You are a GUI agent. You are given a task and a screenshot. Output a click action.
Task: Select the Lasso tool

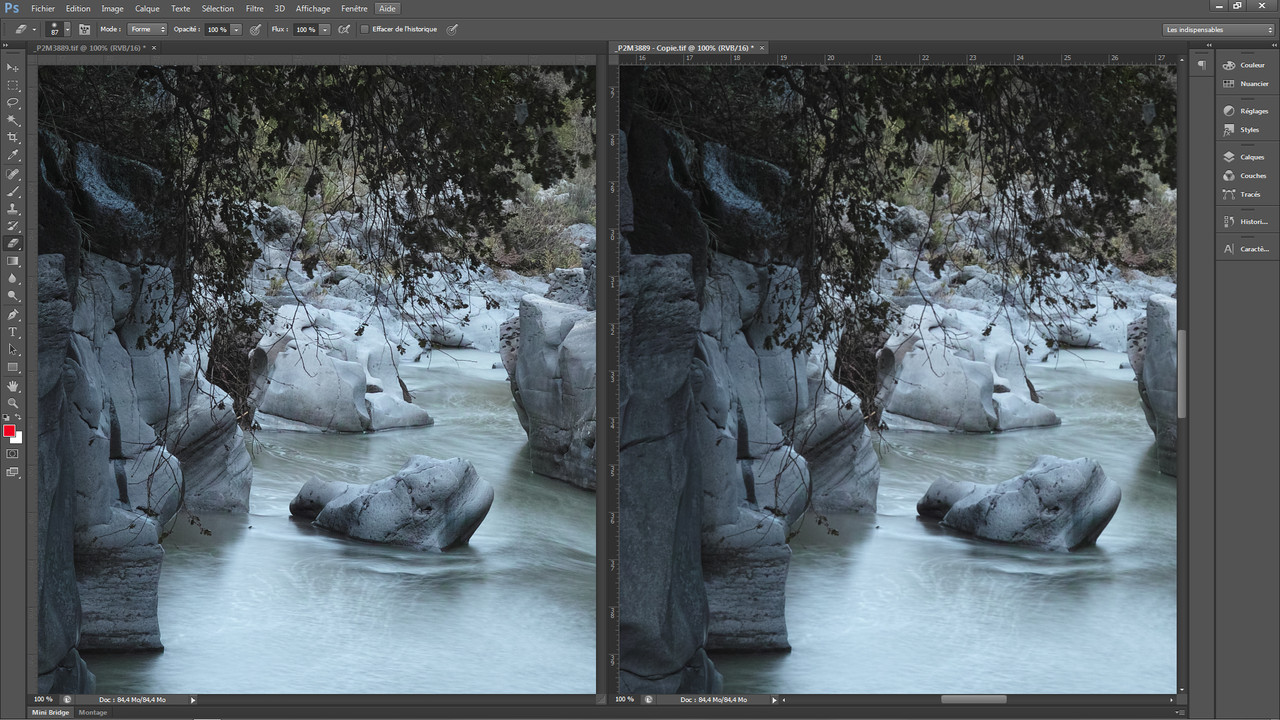point(13,102)
